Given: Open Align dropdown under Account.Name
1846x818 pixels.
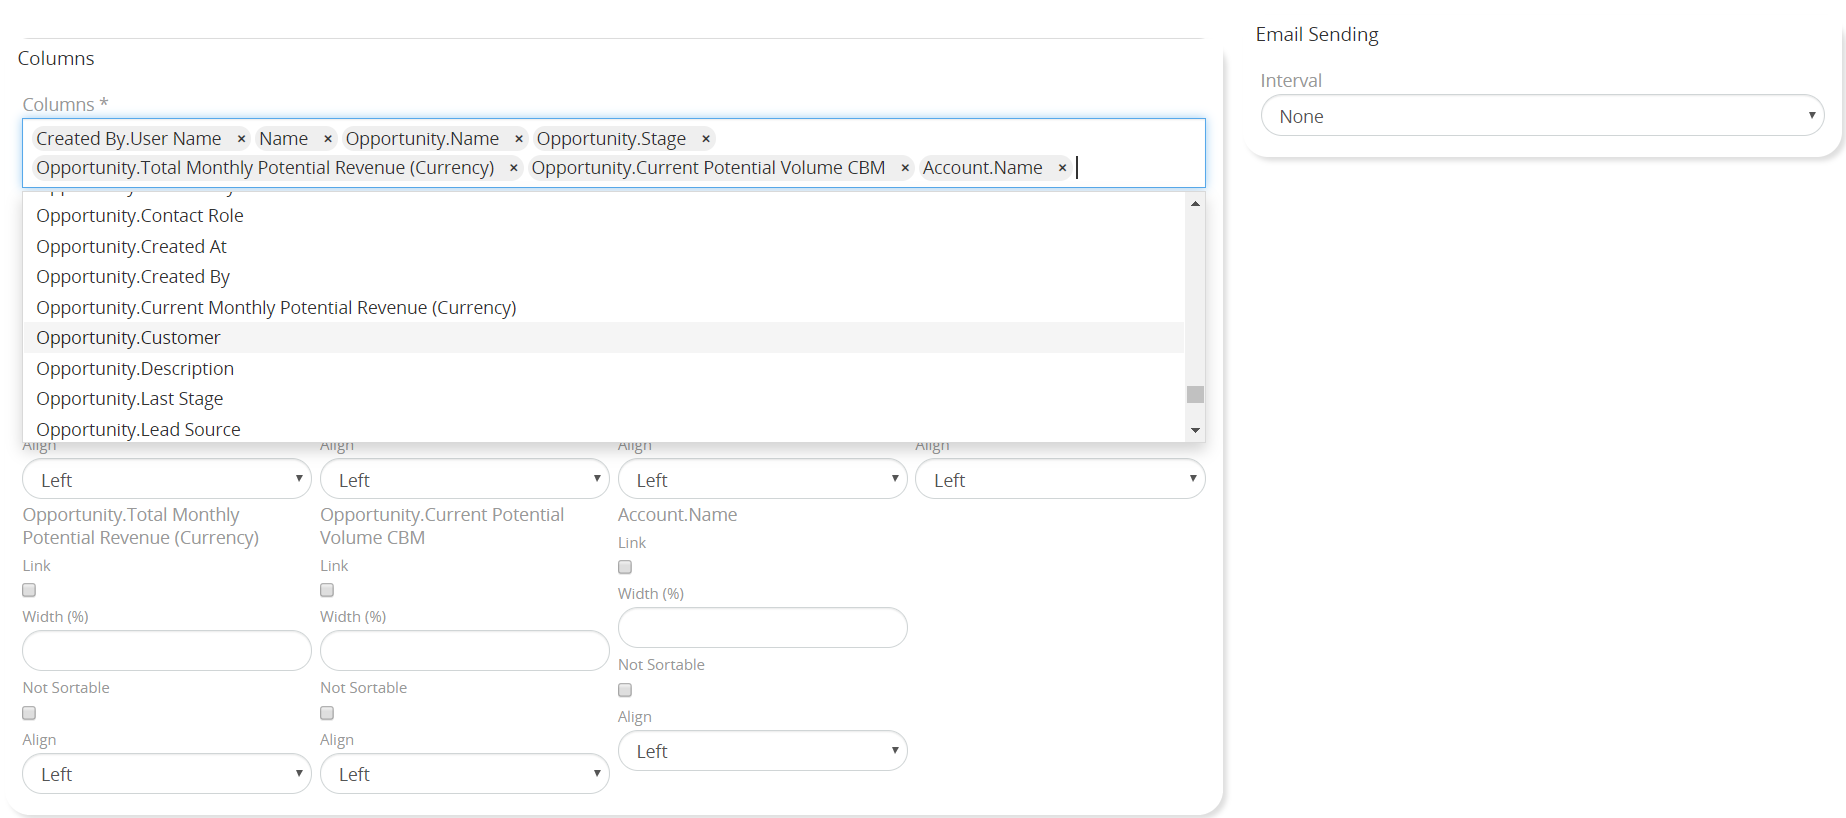Looking at the screenshot, I should click(x=762, y=751).
